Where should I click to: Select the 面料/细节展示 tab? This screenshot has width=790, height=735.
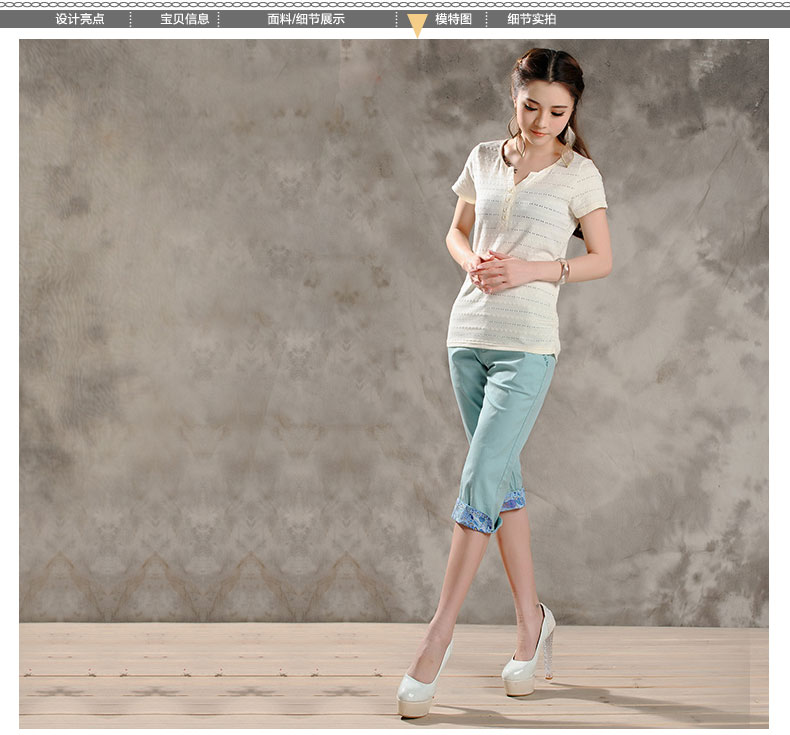pyautogui.click(x=306, y=19)
